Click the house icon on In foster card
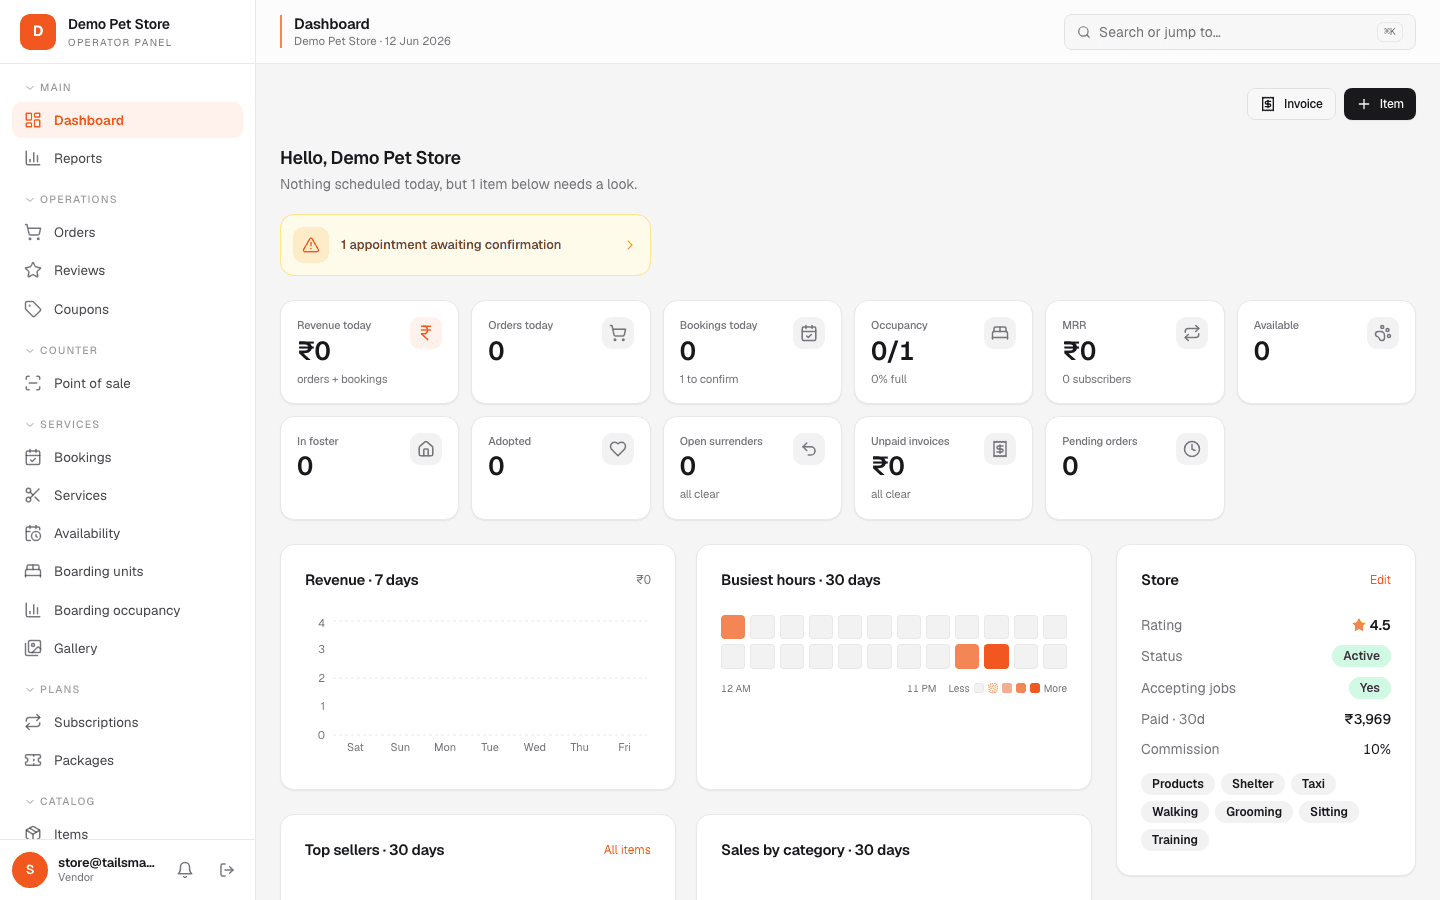The image size is (1440, 900). click(426, 449)
